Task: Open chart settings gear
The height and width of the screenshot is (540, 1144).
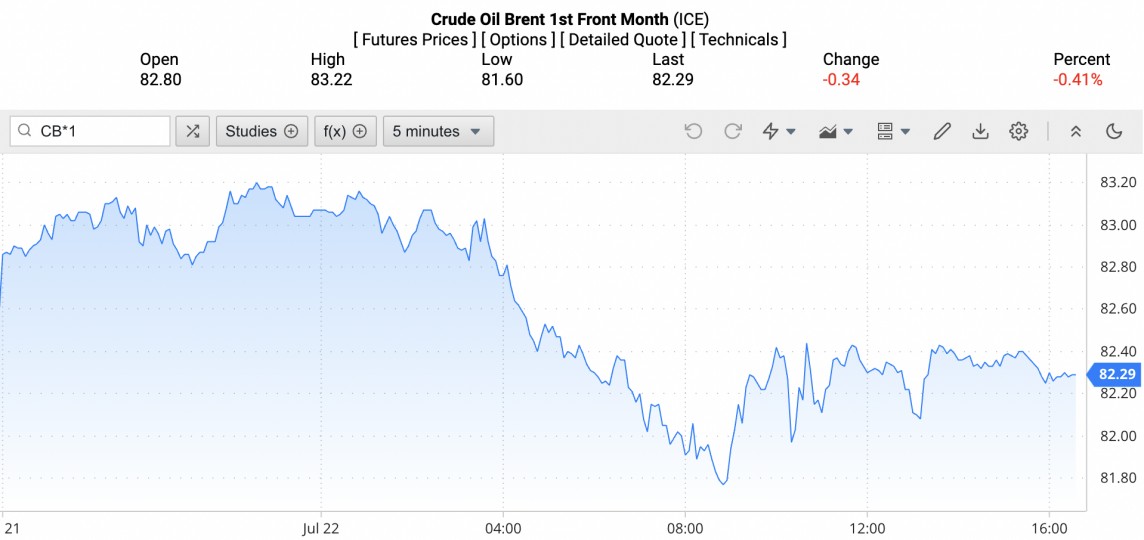Action: point(1019,131)
